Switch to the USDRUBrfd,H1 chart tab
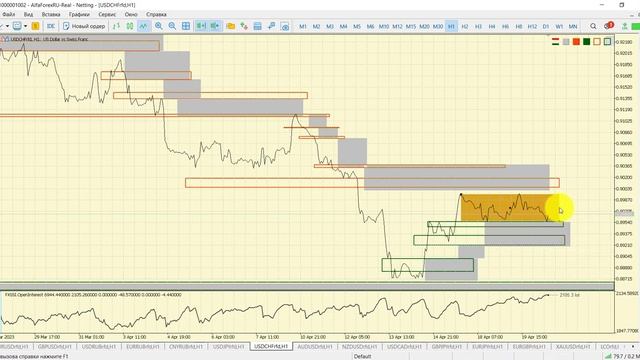 [x=99, y=347]
